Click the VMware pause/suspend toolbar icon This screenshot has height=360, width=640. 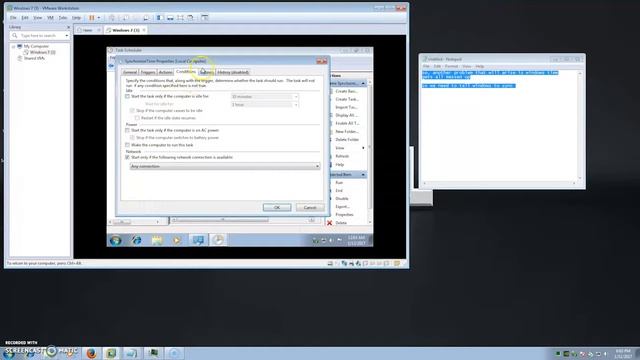tap(92, 18)
